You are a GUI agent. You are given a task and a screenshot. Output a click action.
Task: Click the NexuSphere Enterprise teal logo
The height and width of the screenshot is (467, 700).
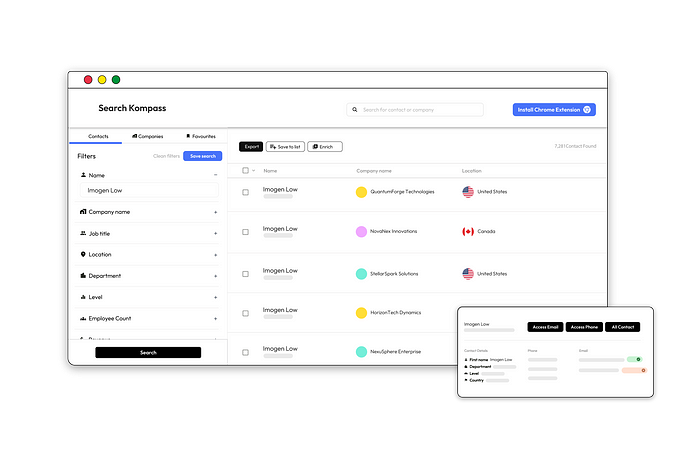pos(361,351)
